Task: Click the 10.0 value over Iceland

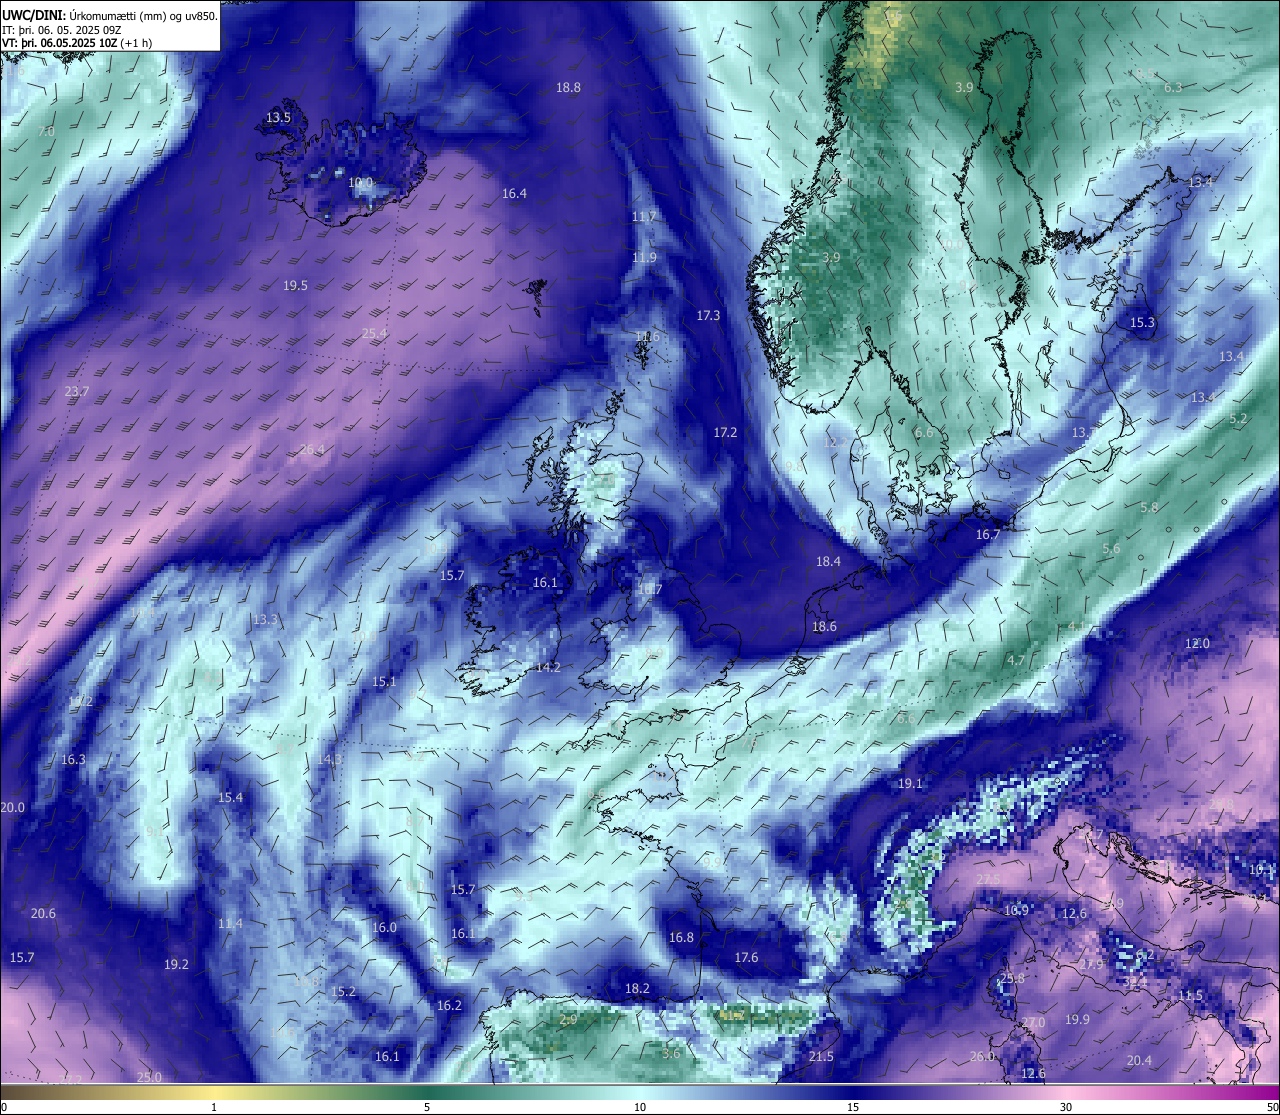Action: click(x=360, y=183)
